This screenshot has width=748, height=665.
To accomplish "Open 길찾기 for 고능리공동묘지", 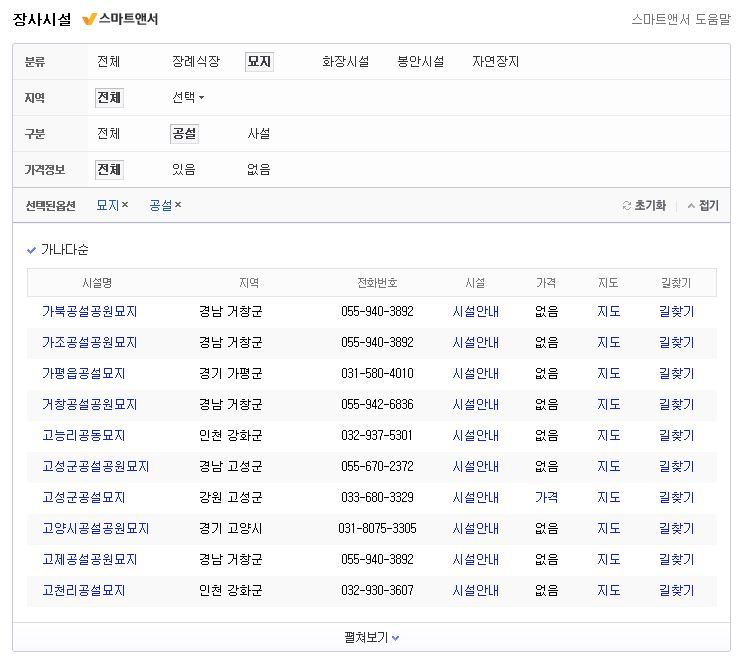I will (676, 436).
